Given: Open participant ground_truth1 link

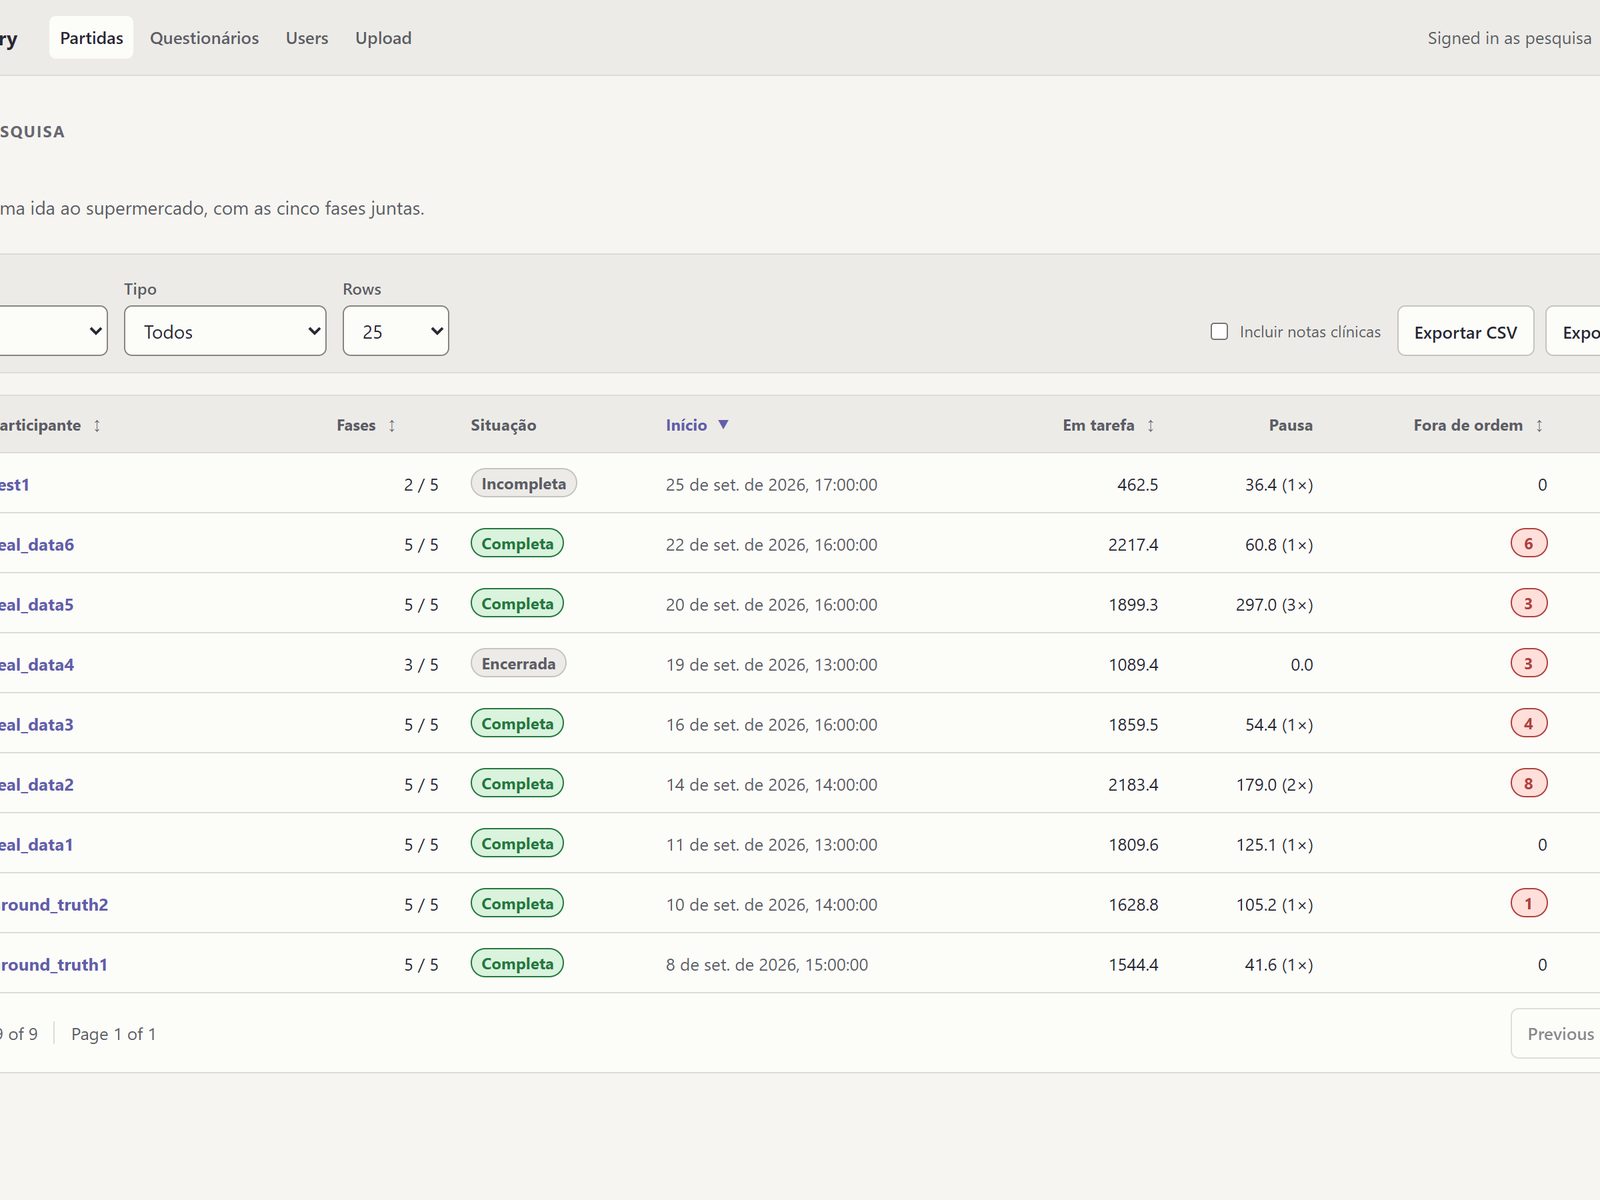Looking at the screenshot, I should coord(54,965).
